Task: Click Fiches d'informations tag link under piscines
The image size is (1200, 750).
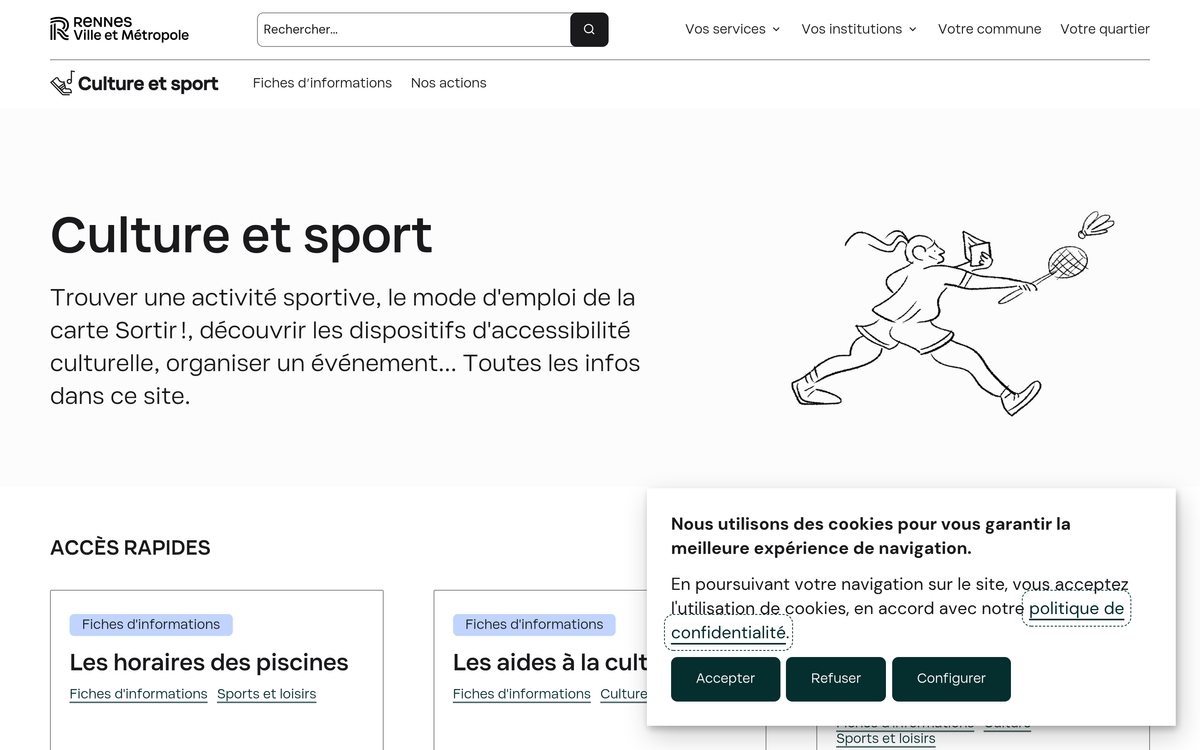Action: [x=138, y=694]
